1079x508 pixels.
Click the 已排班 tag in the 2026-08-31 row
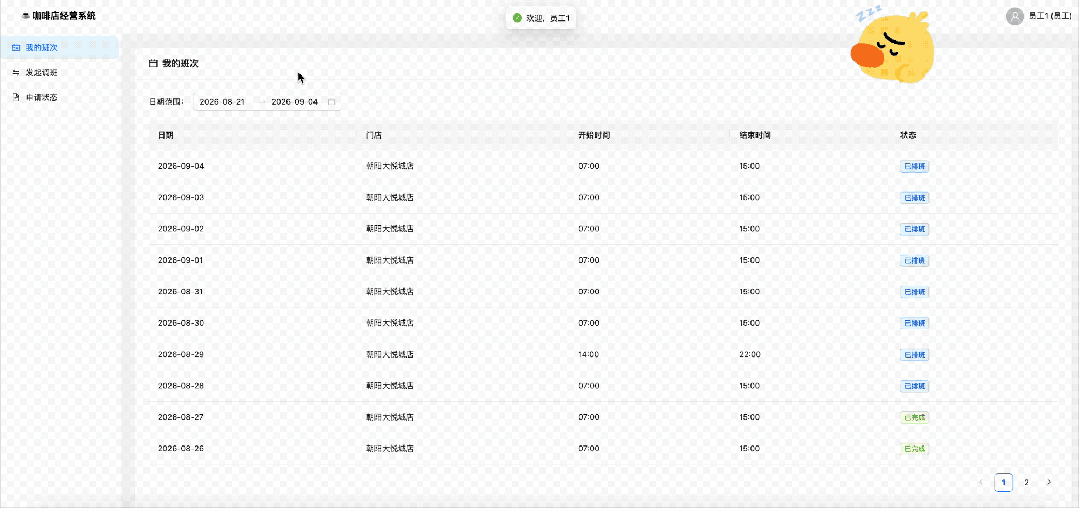coord(915,291)
